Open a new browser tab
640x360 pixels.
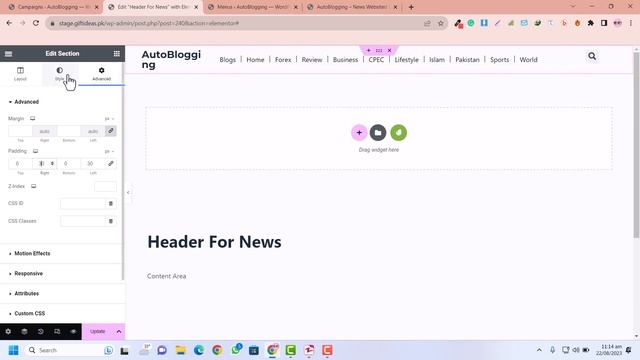click(411, 7)
